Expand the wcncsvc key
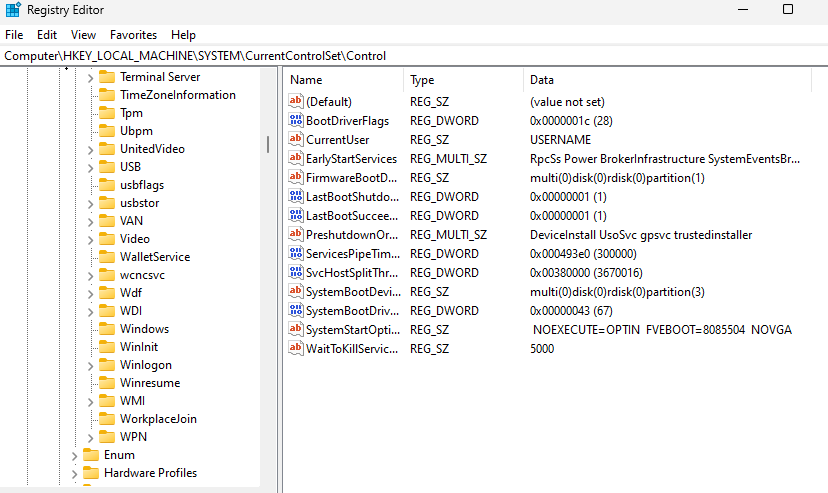Viewport: 828px width, 493px height. tap(90, 276)
